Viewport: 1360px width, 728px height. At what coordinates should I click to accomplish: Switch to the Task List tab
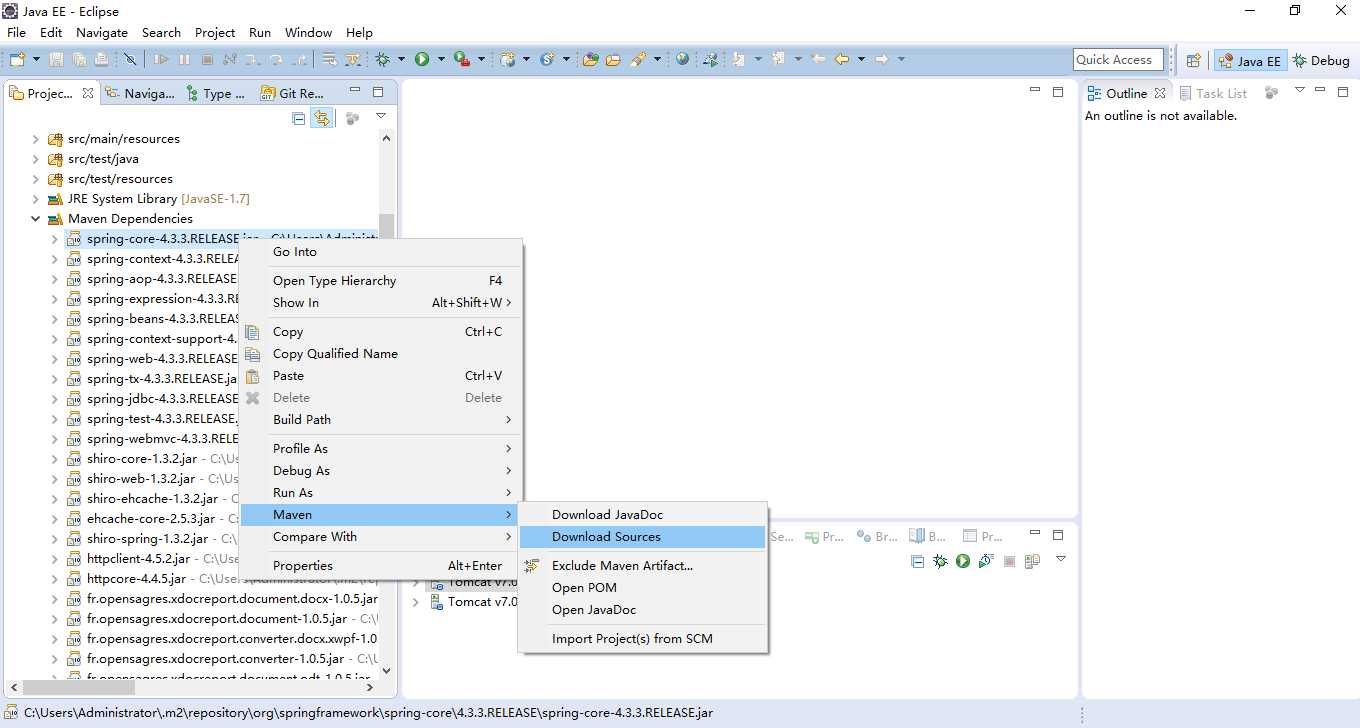point(1213,93)
